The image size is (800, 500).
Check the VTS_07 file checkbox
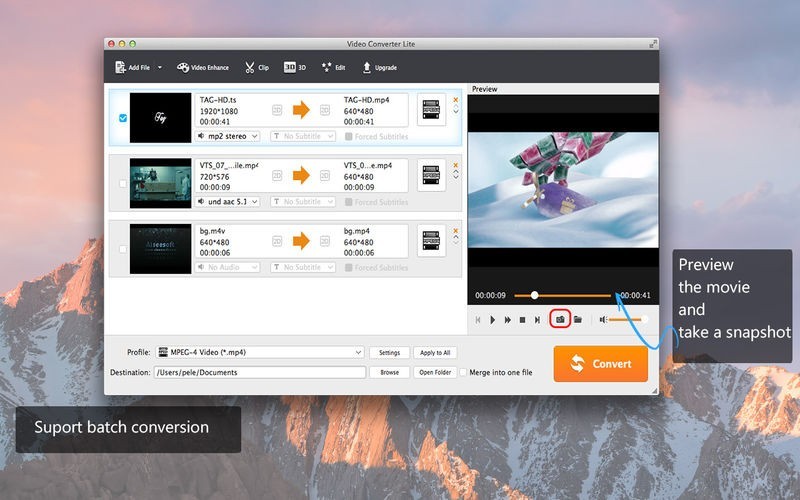123,184
